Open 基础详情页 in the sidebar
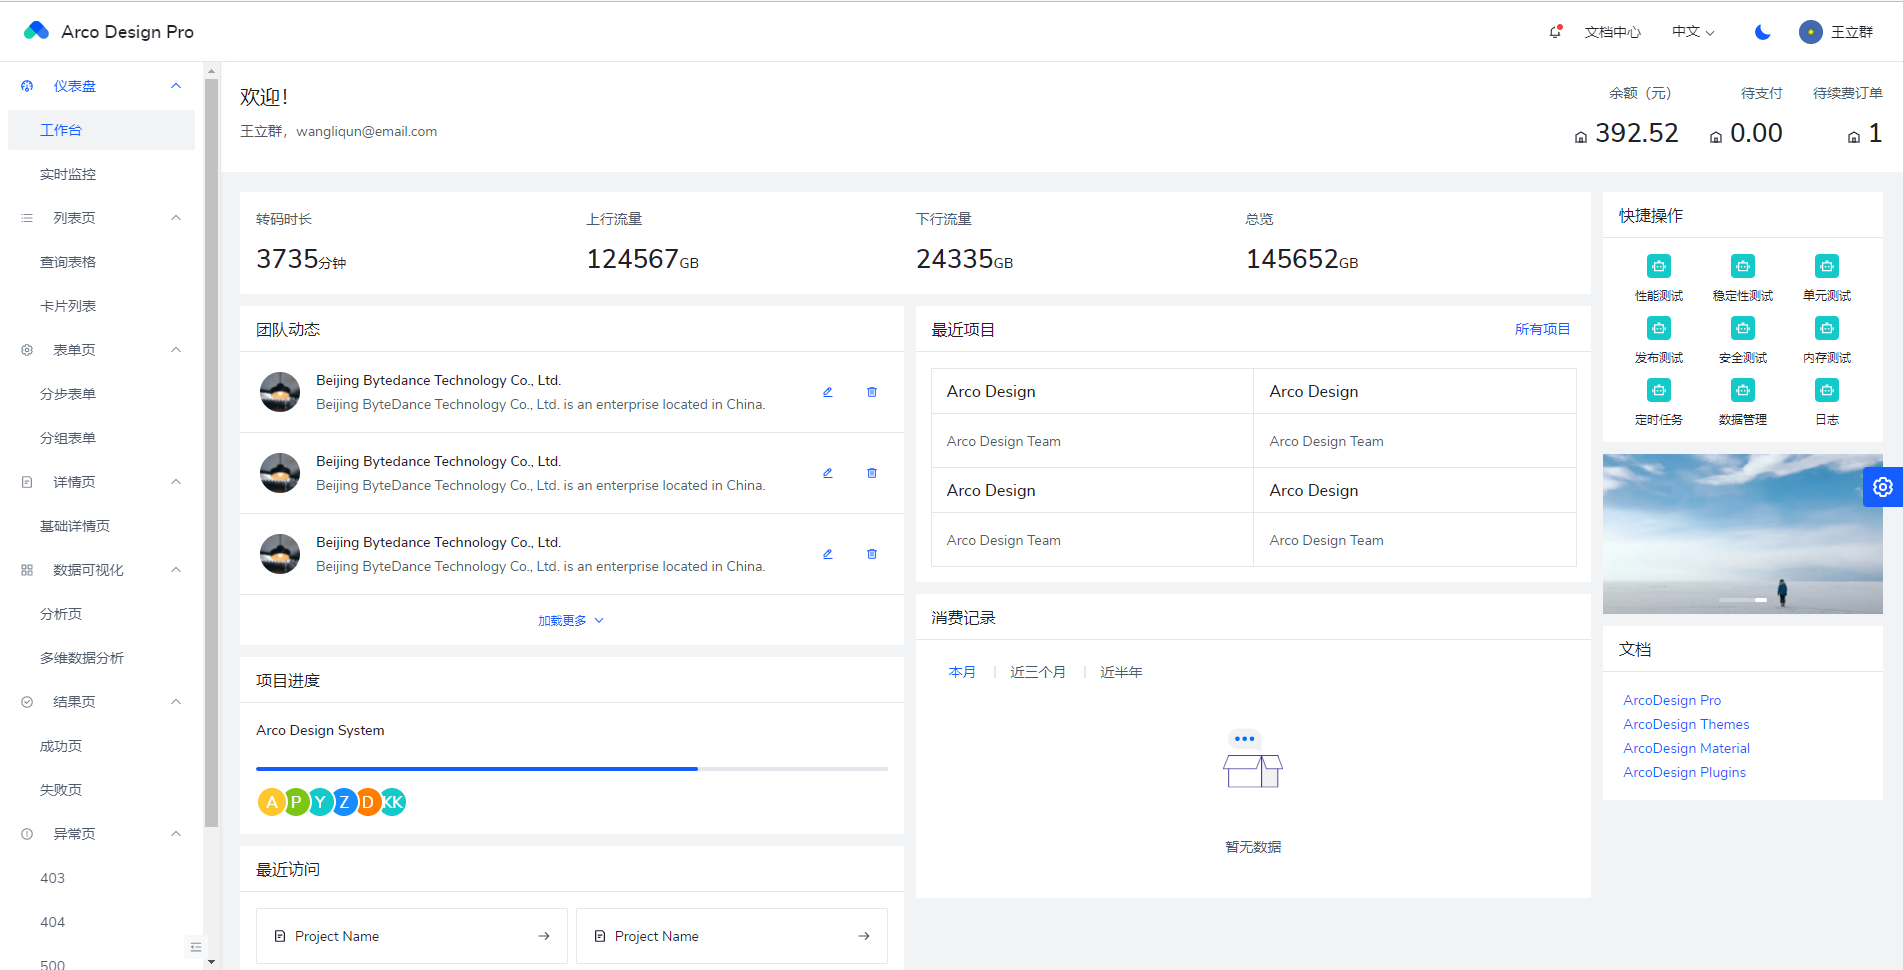1903x970 pixels. (x=101, y=526)
